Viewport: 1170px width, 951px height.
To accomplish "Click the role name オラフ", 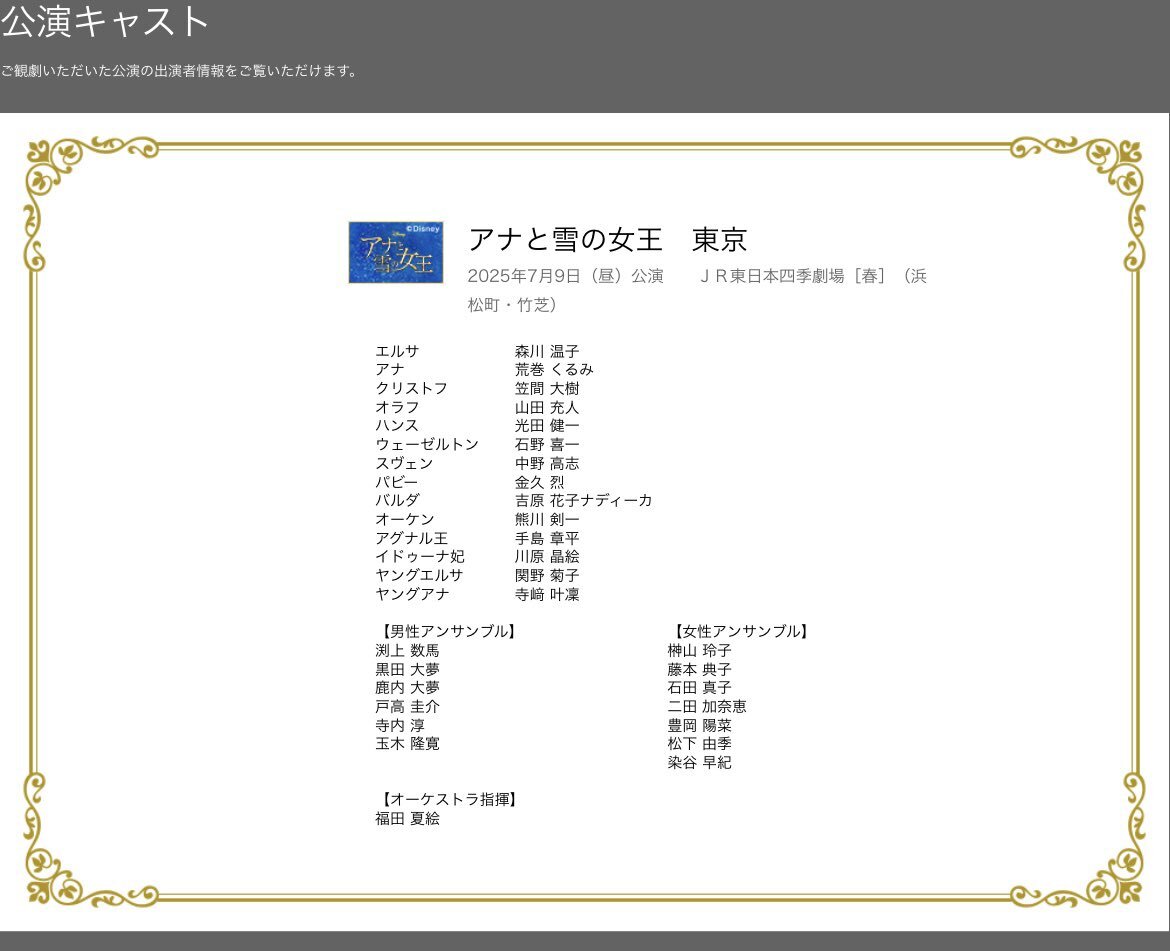I will [397, 407].
